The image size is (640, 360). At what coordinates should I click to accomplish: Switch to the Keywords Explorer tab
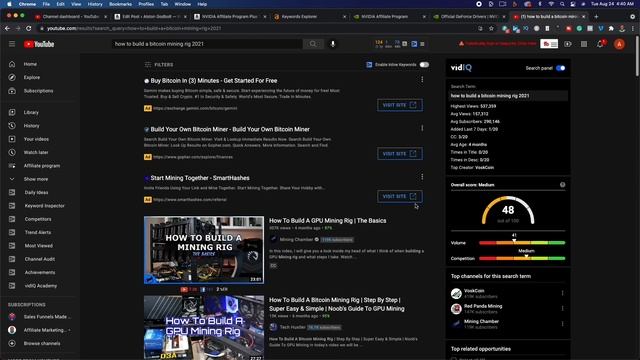coord(310,17)
